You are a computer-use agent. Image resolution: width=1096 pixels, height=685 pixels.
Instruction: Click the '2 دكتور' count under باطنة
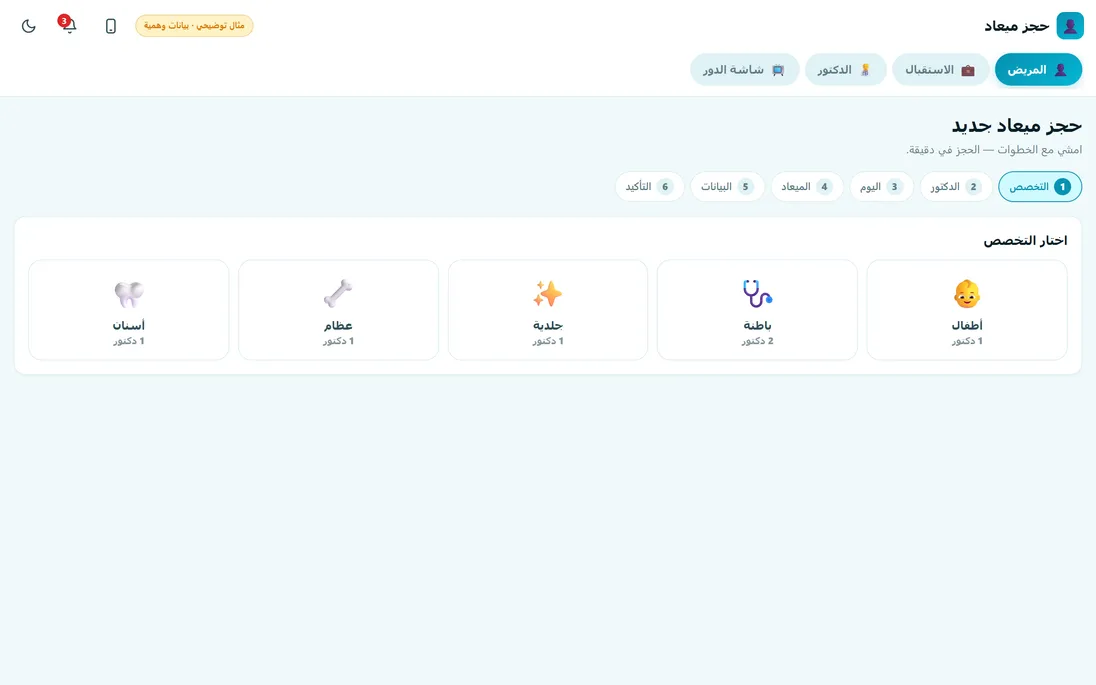(757, 341)
